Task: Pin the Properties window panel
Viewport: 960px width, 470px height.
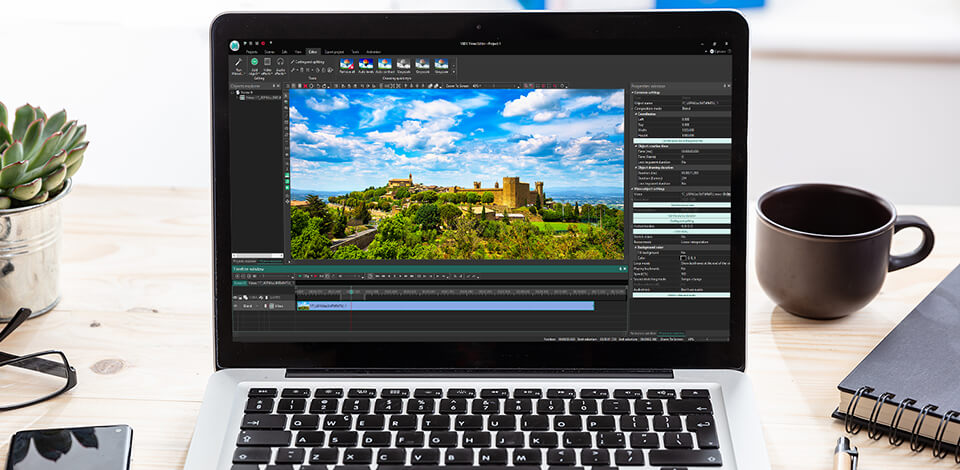Action: (725, 86)
